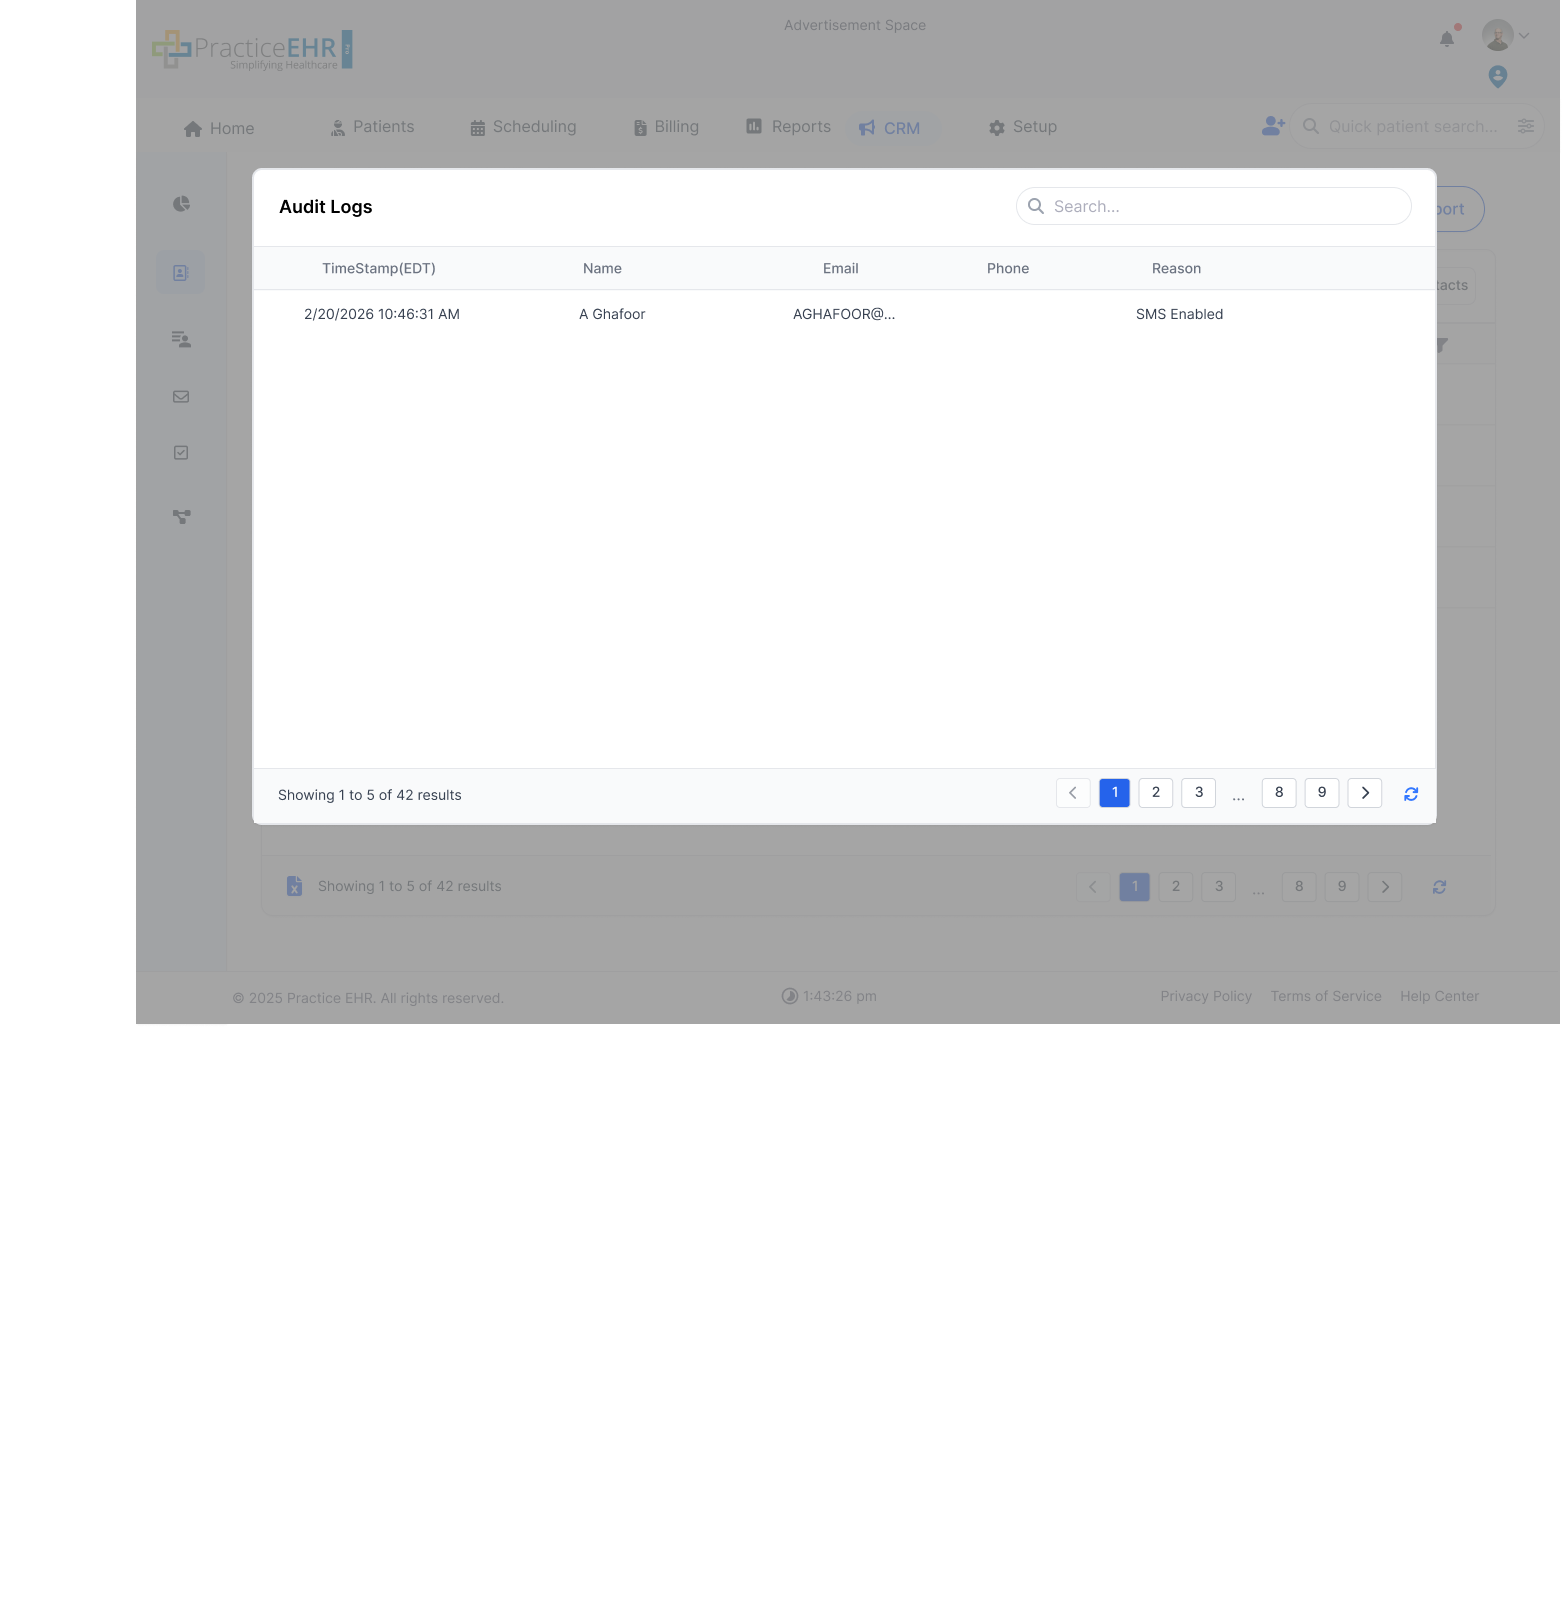Click next page arrow in background table

pos(1385,886)
